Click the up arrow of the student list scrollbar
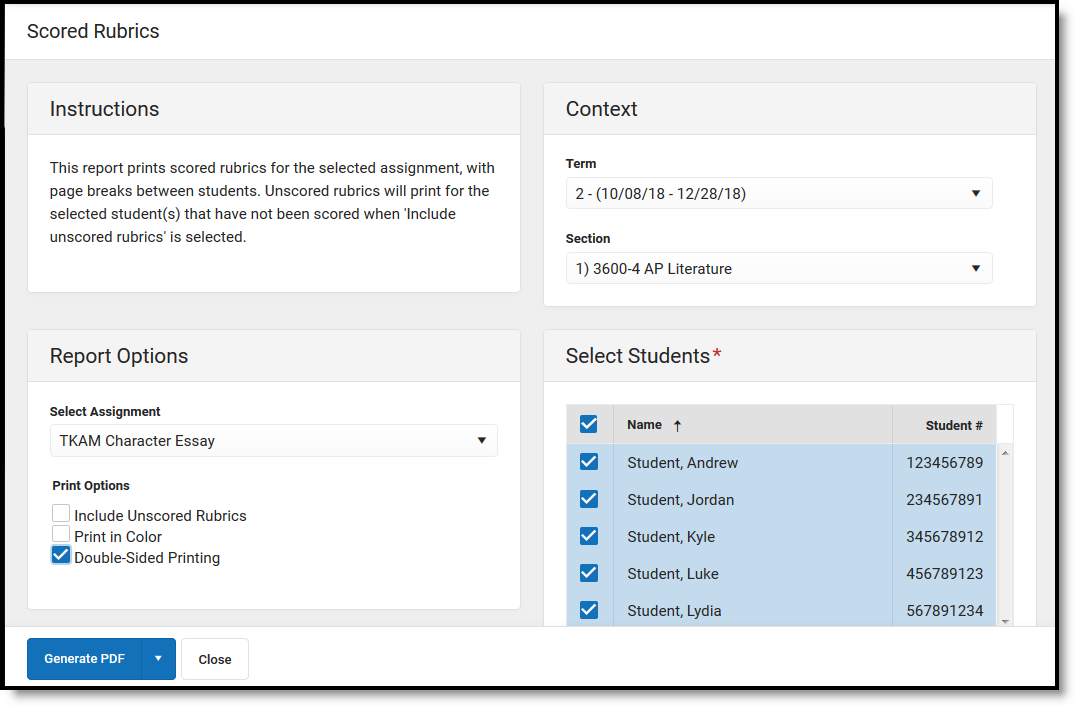The width and height of the screenshot is (1075, 706). [x=1004, y=453]
